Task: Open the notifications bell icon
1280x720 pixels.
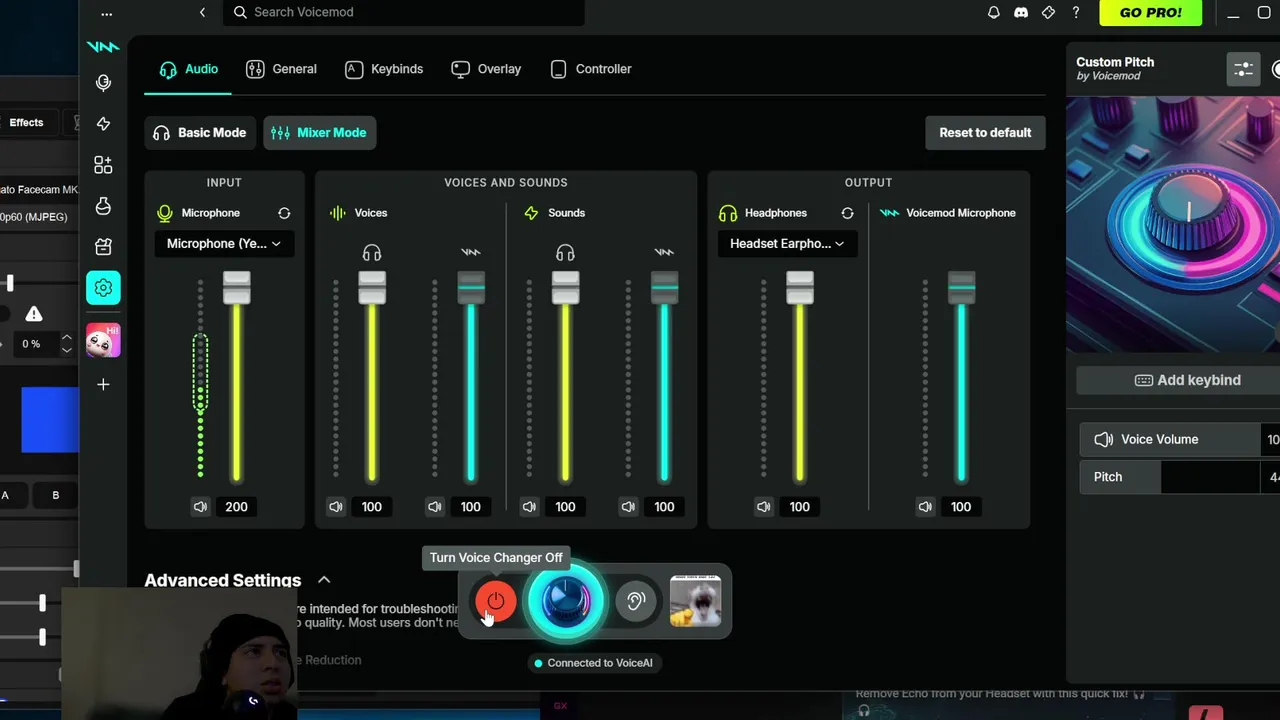Action: click(x=993, y=12)
